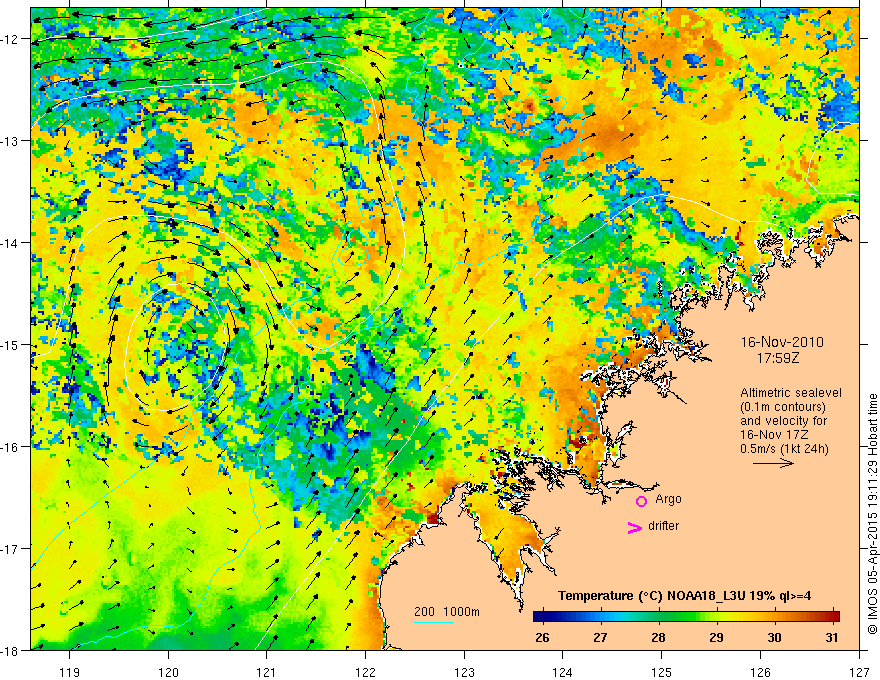This screenshot has height=680, width=880.
Task: Click the color bar value 30
Action: point(774,638)
